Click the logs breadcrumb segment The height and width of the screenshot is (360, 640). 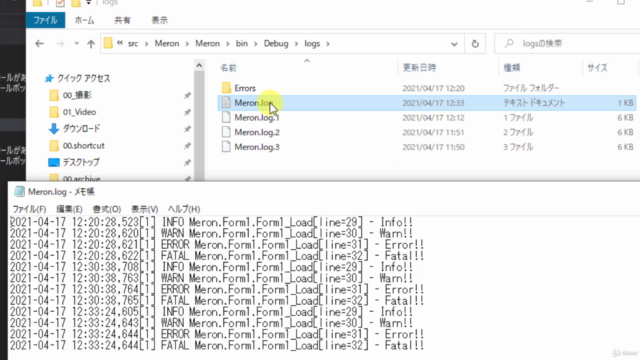312,44
